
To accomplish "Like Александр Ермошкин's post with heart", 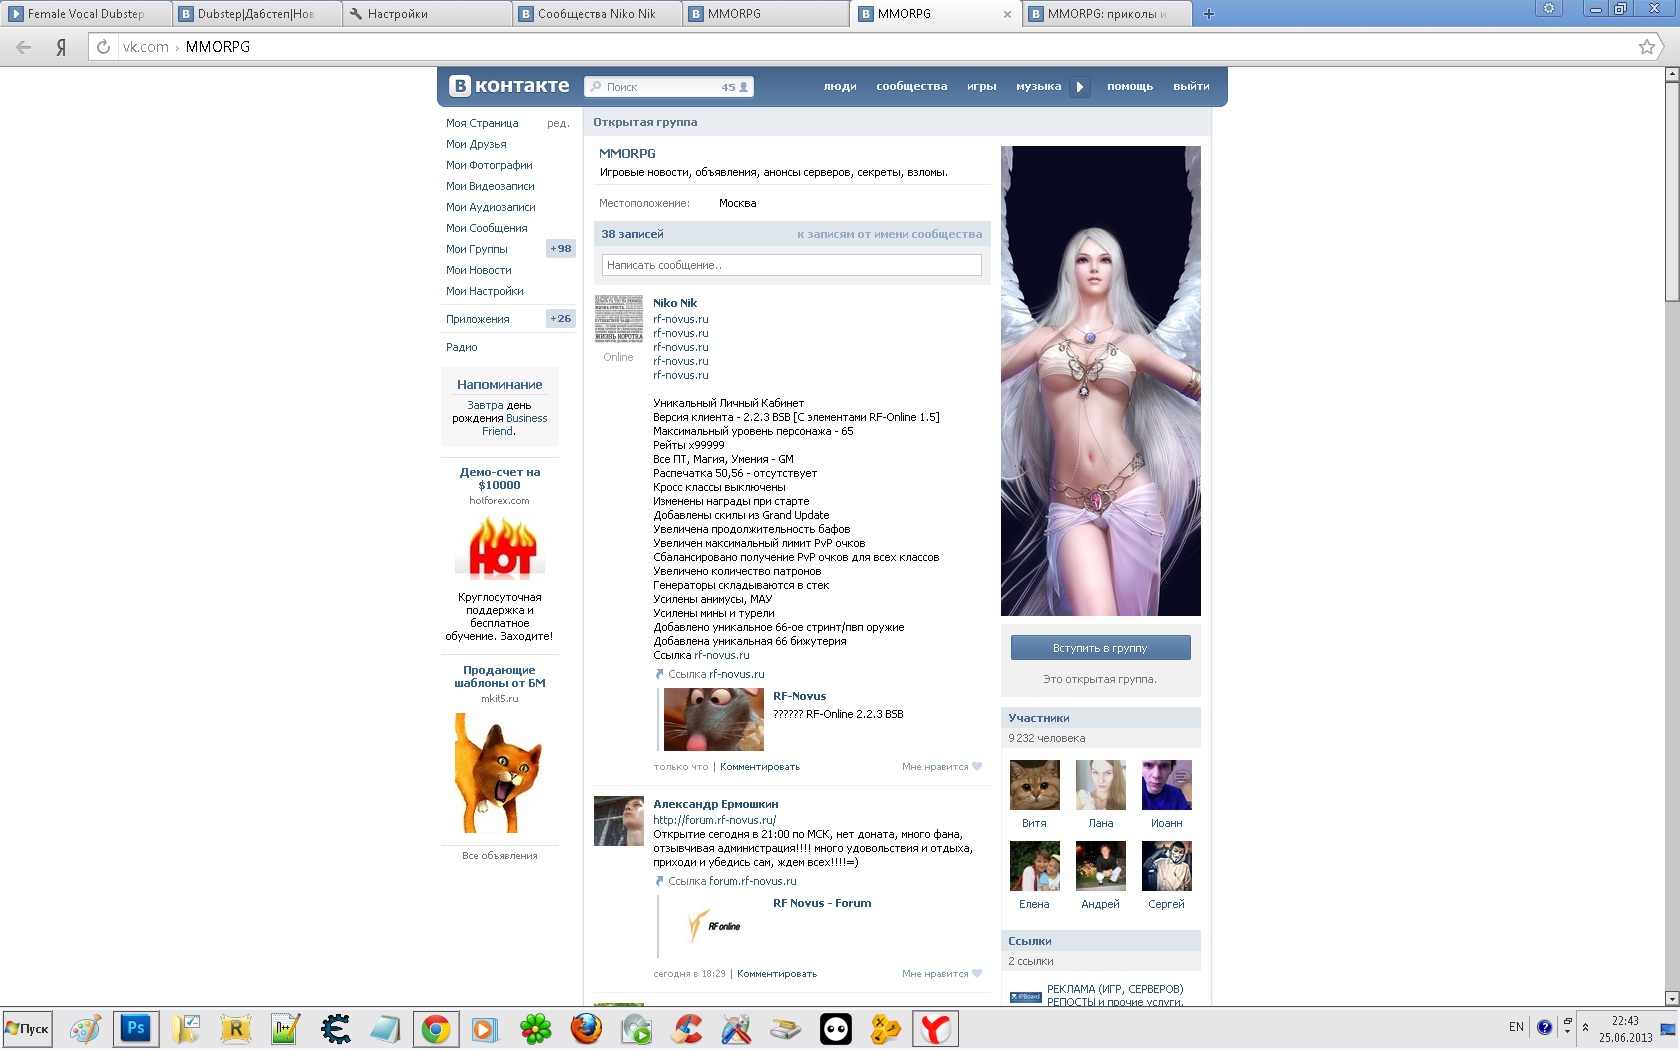I will (977, 974).
